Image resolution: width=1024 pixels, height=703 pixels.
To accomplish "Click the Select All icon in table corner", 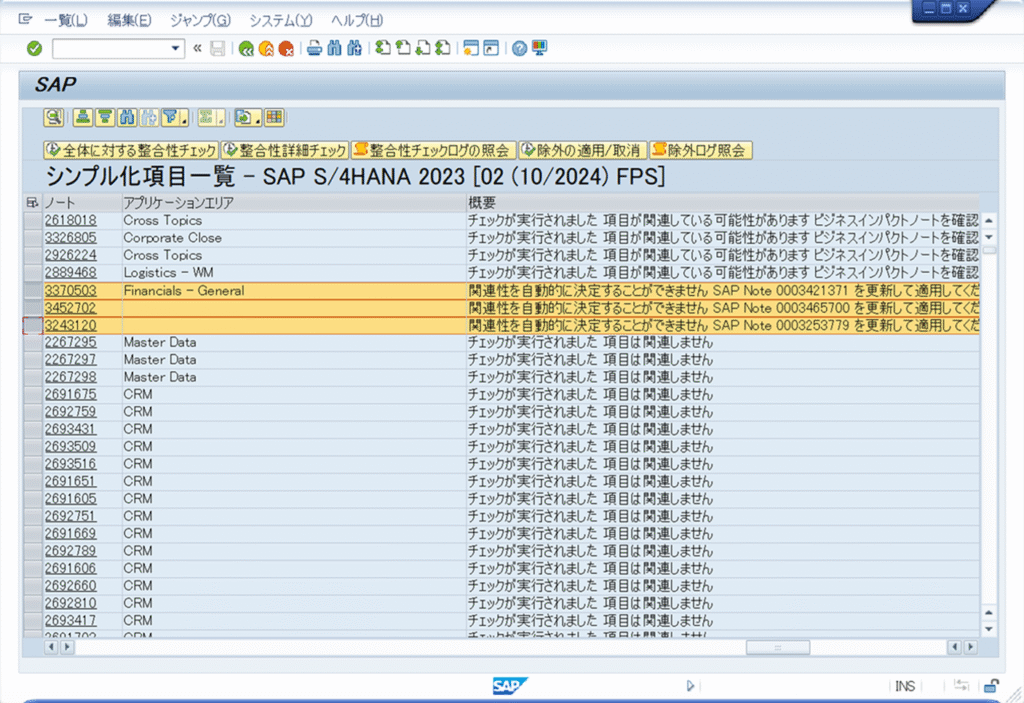I will click(x=32, y=203).
